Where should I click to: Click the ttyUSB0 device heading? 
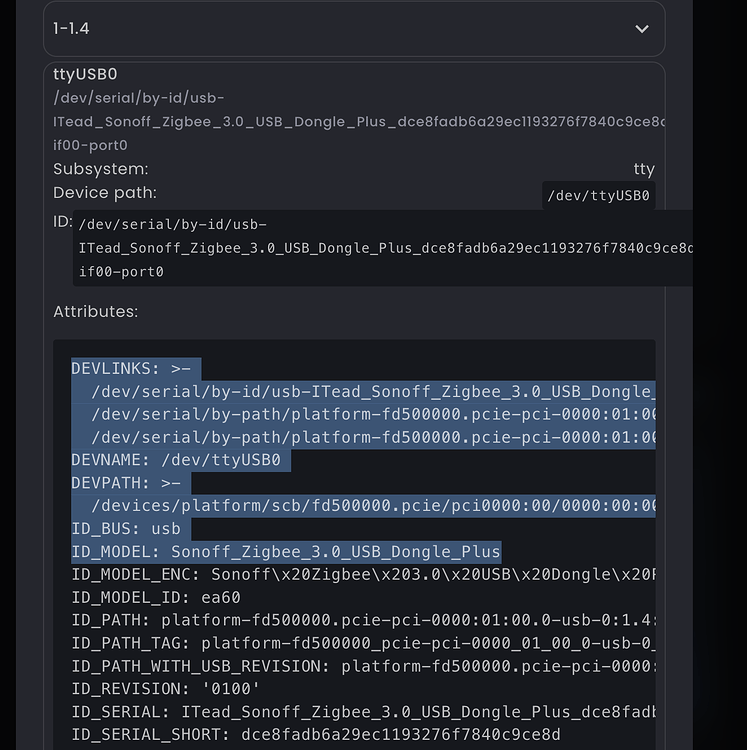(85, 74)
